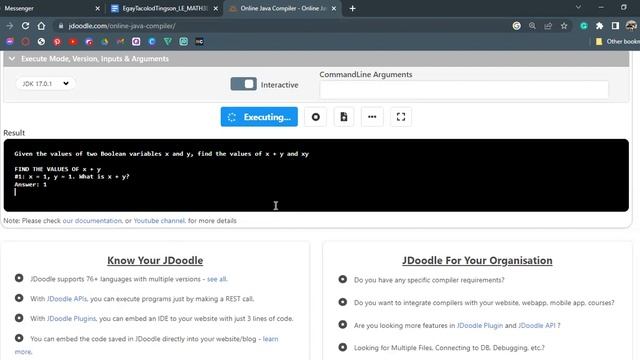The height and width of the screenshot is (360, 640).
Task: Open the first purple bookmark icon
Action: (10, 41)
